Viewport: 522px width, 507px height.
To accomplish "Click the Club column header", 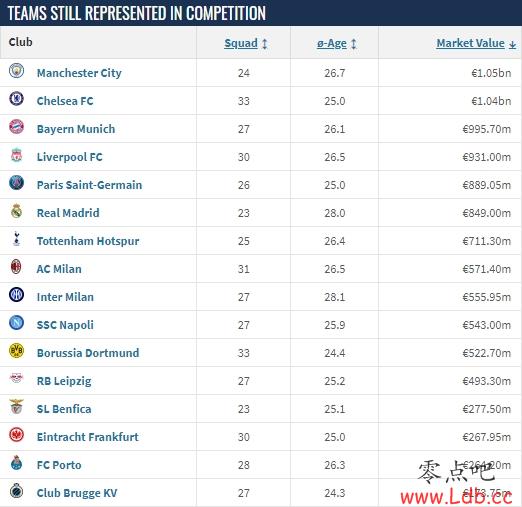I will point(20,42).
